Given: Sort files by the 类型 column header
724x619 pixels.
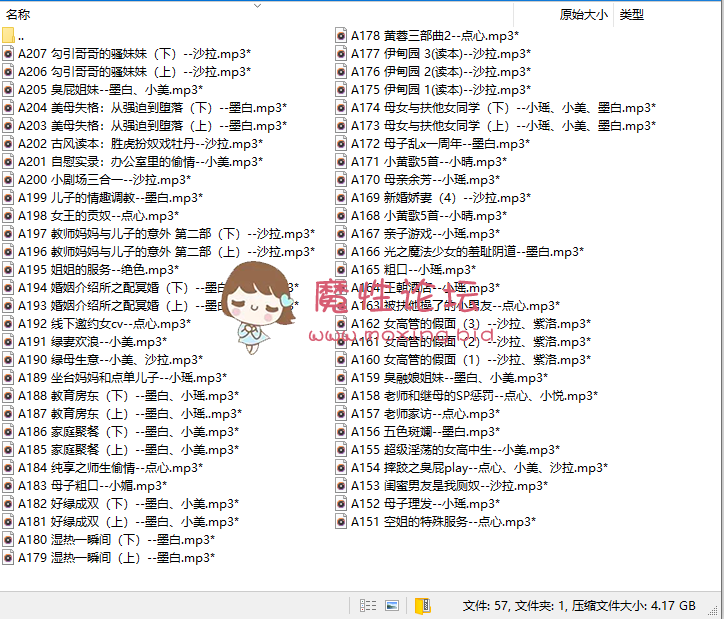Looking at the screenshot, I should (x=632, y=15).
